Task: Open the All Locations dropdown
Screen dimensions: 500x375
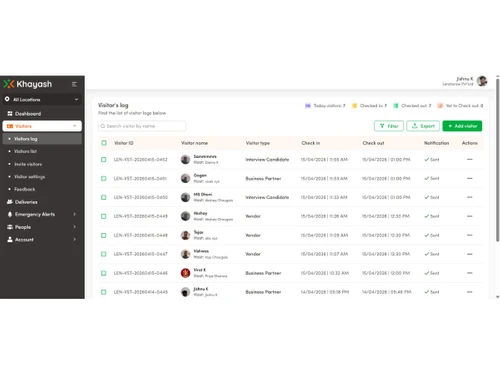Action: coord(42,99)
